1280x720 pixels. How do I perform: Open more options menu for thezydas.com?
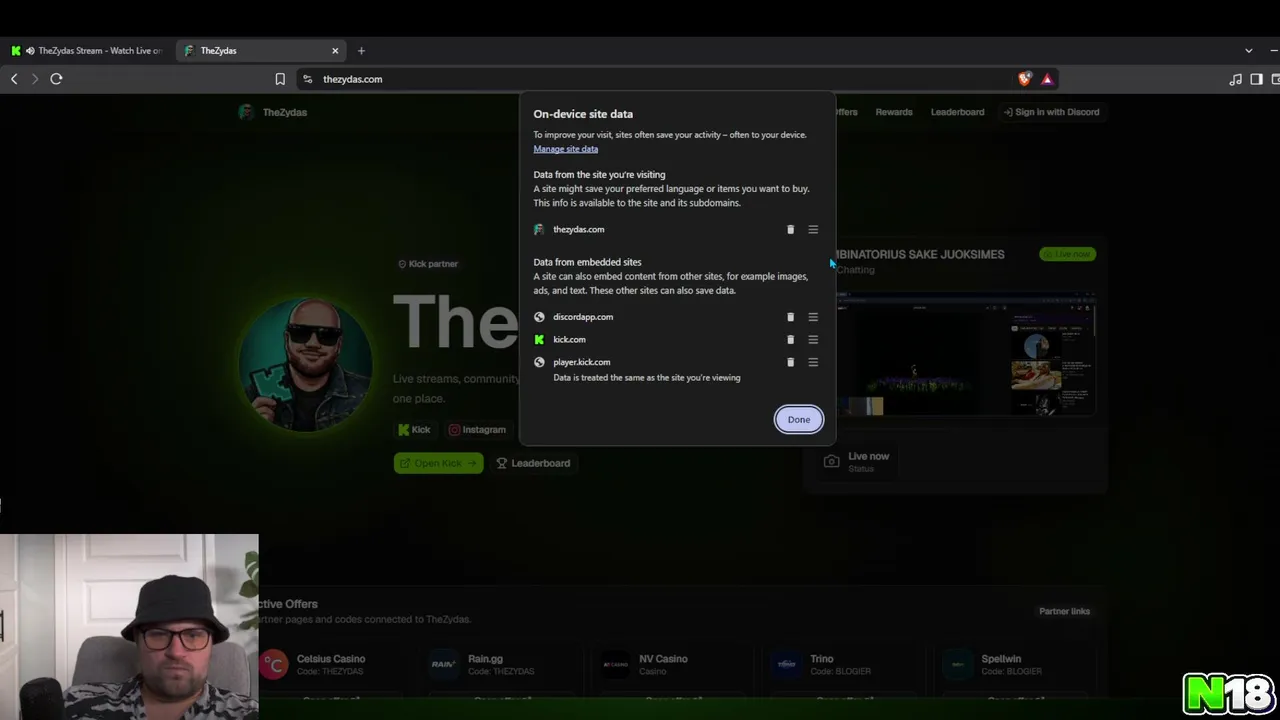813,230
